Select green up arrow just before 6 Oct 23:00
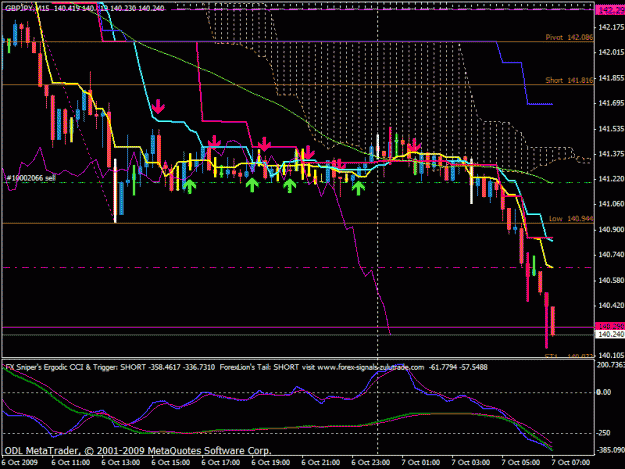625x469 pixels. 359,188
